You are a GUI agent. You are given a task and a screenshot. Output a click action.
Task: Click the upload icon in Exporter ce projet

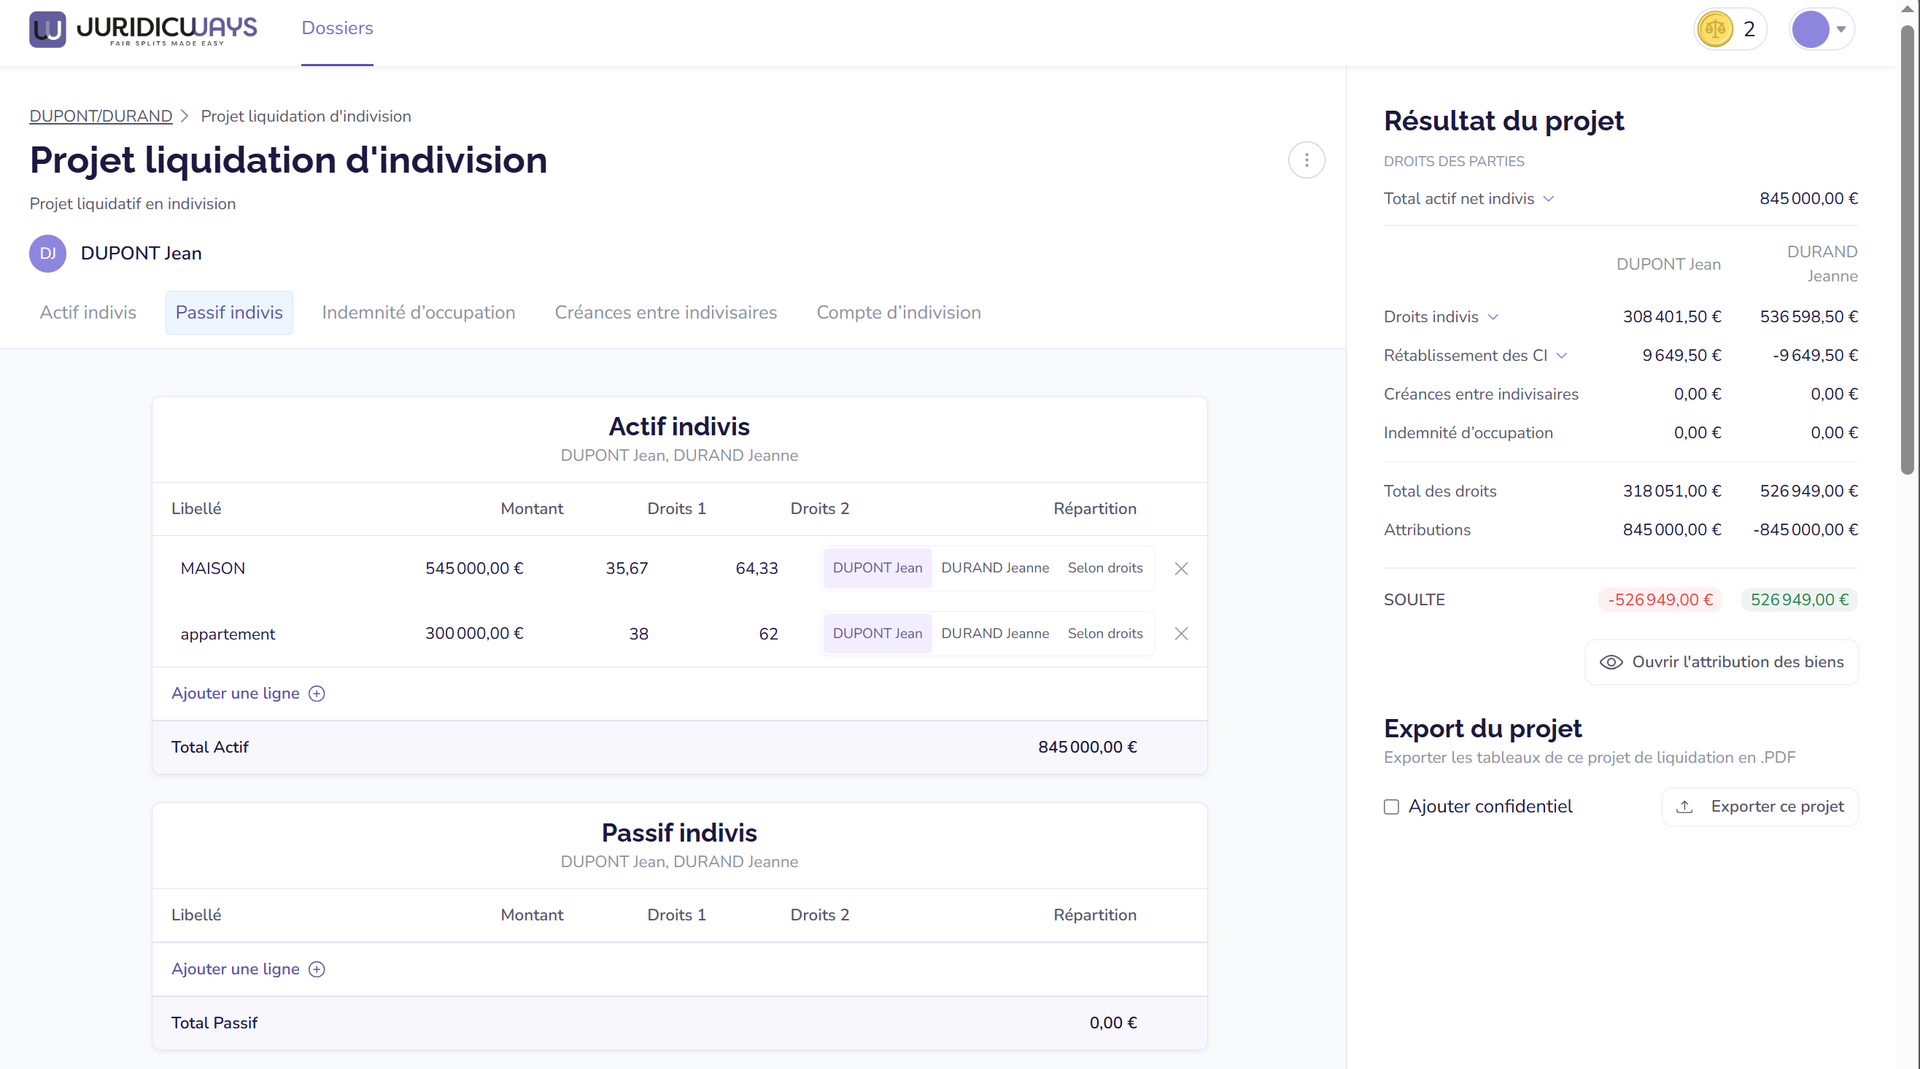(1685, 807)
